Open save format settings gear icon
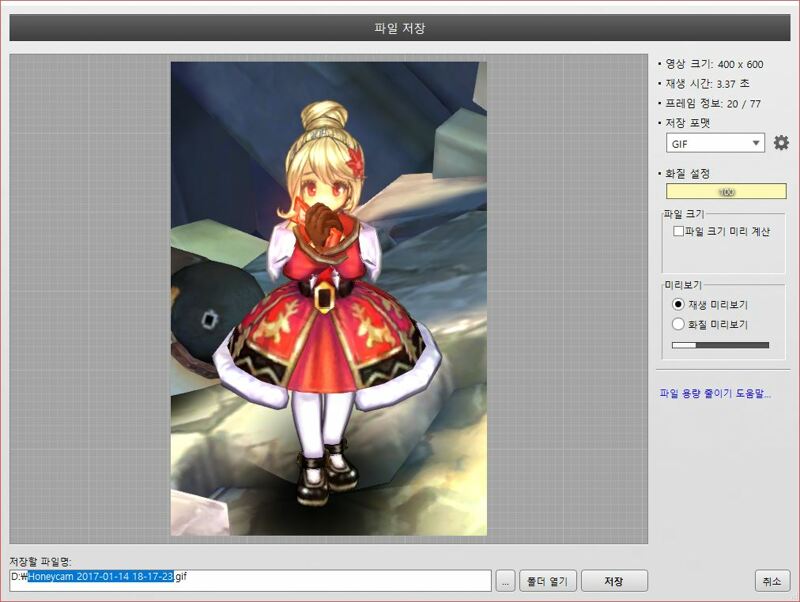This screenshot has width=800, height=602. (781, 143)
